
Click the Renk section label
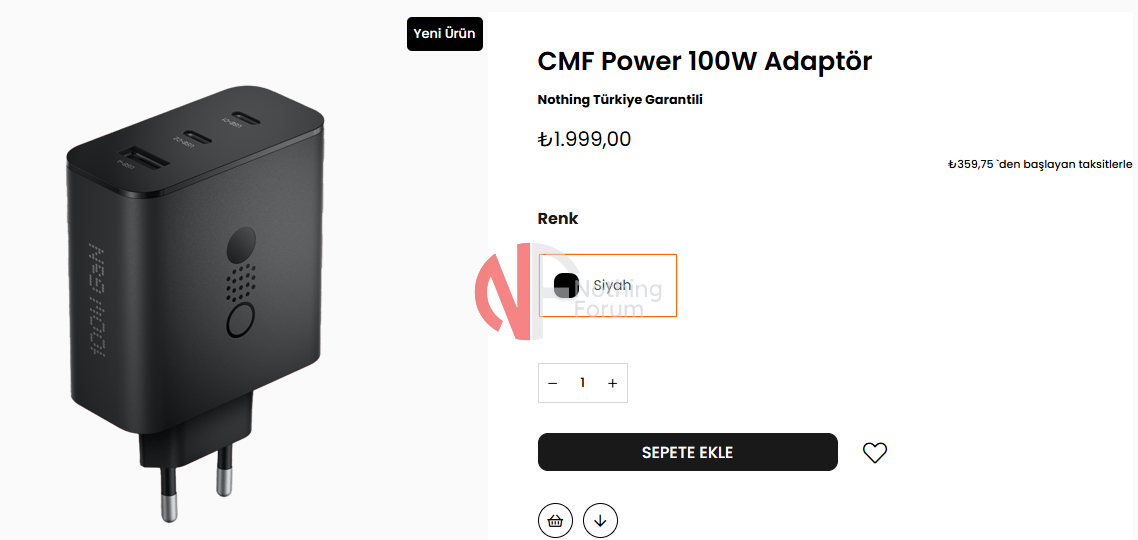(x=558, y=219)
